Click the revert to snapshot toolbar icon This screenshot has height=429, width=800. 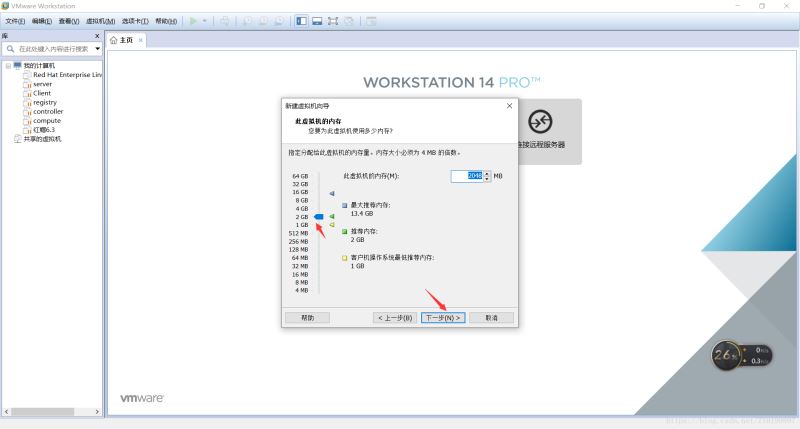pos(263,21)
